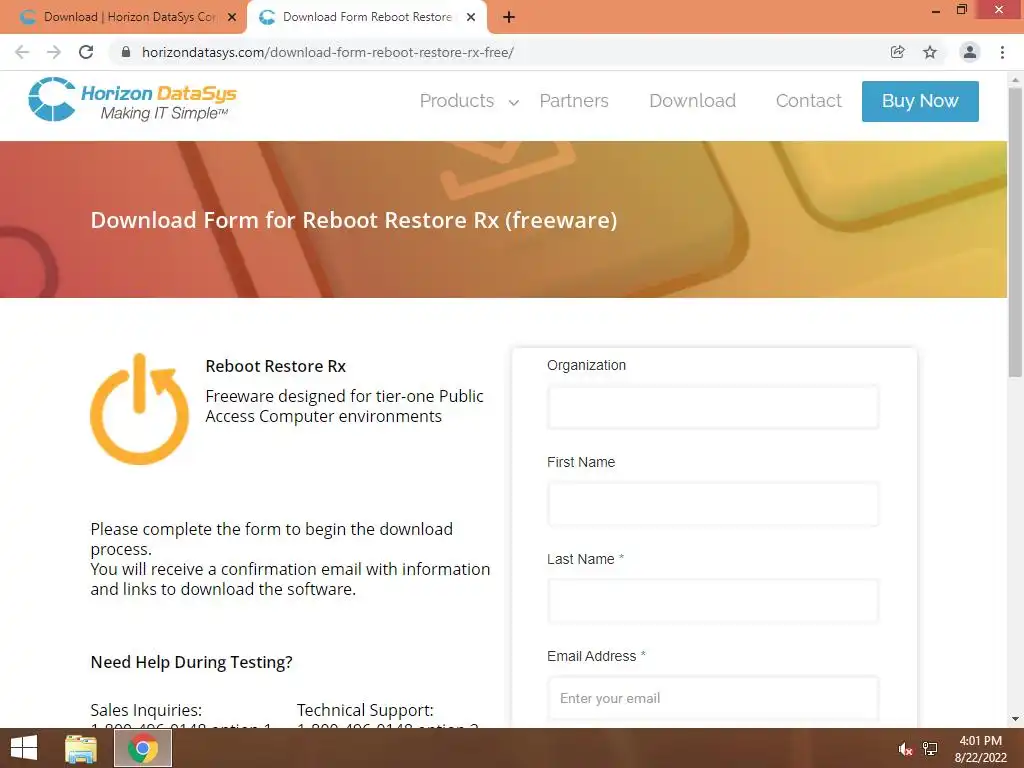Click the Download Form for Reboot Restore Rx banner title
1024x768 pixels.
click(353, 220)
